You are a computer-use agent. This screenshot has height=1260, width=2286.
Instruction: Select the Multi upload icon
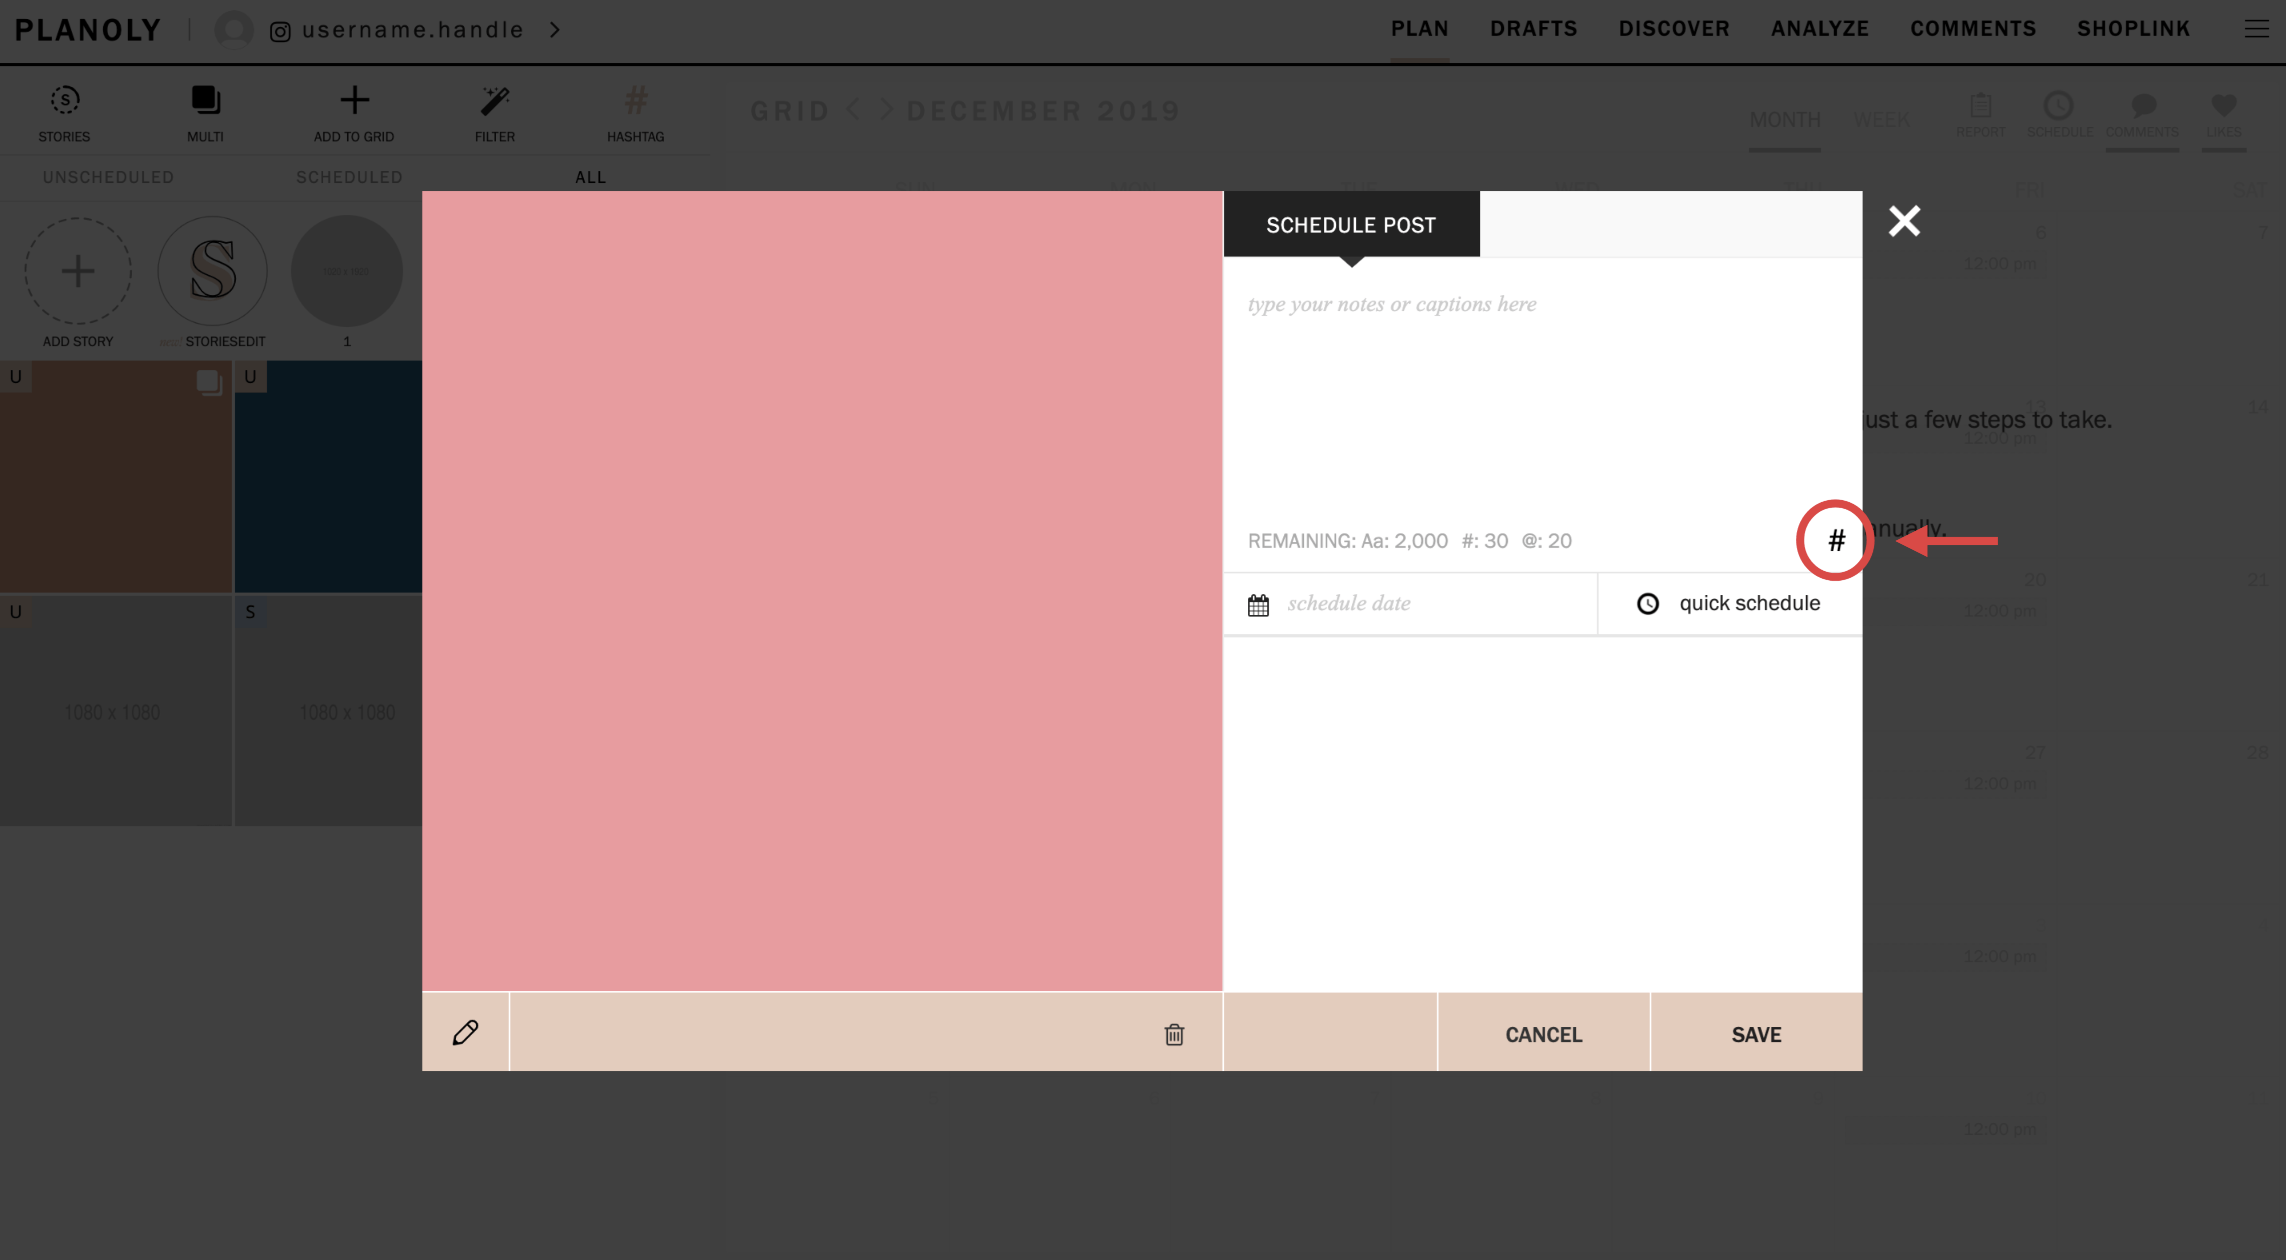[205, 101]
